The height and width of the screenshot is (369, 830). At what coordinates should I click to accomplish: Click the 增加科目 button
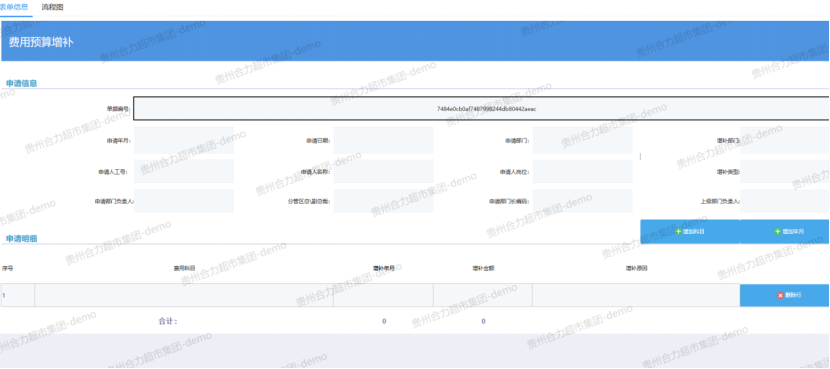pyautogui.click(x=690, y=231)
